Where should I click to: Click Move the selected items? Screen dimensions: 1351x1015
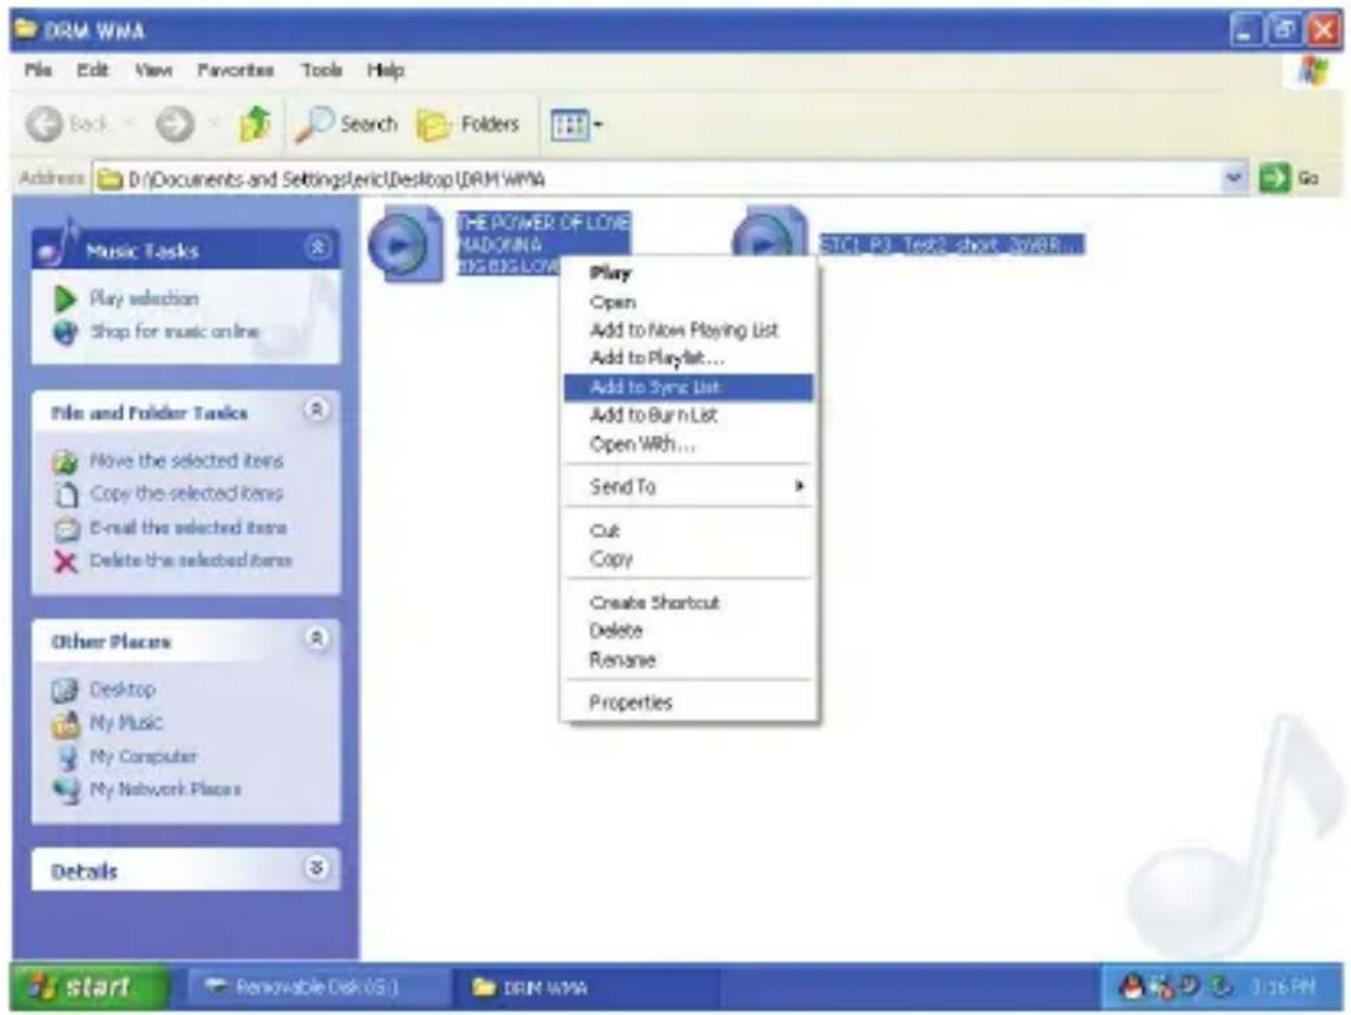[186, 460]
